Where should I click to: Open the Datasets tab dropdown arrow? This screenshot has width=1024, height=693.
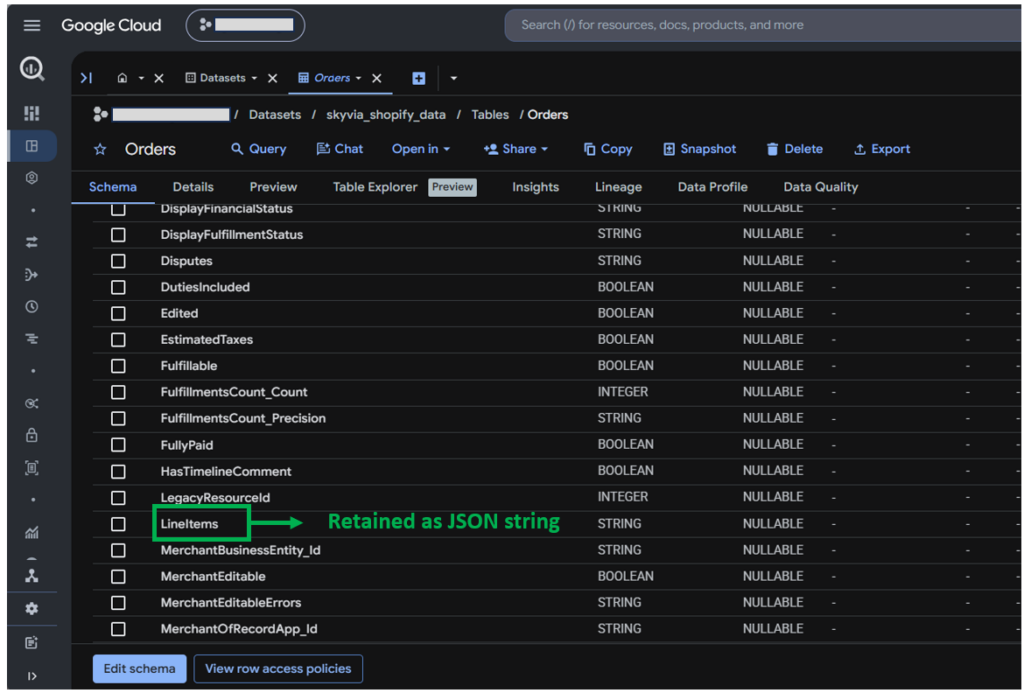point(255,78)
